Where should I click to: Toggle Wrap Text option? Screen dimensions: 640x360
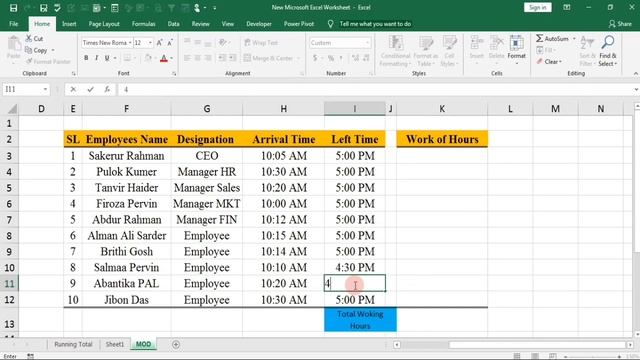coord(261,42)
